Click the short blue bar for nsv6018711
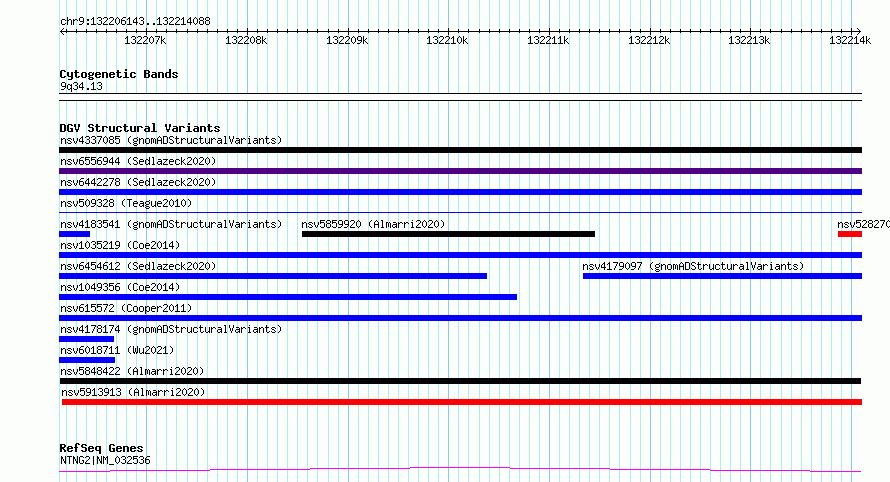The width and height of the screenshot is (890, 482). coord(87,360)
